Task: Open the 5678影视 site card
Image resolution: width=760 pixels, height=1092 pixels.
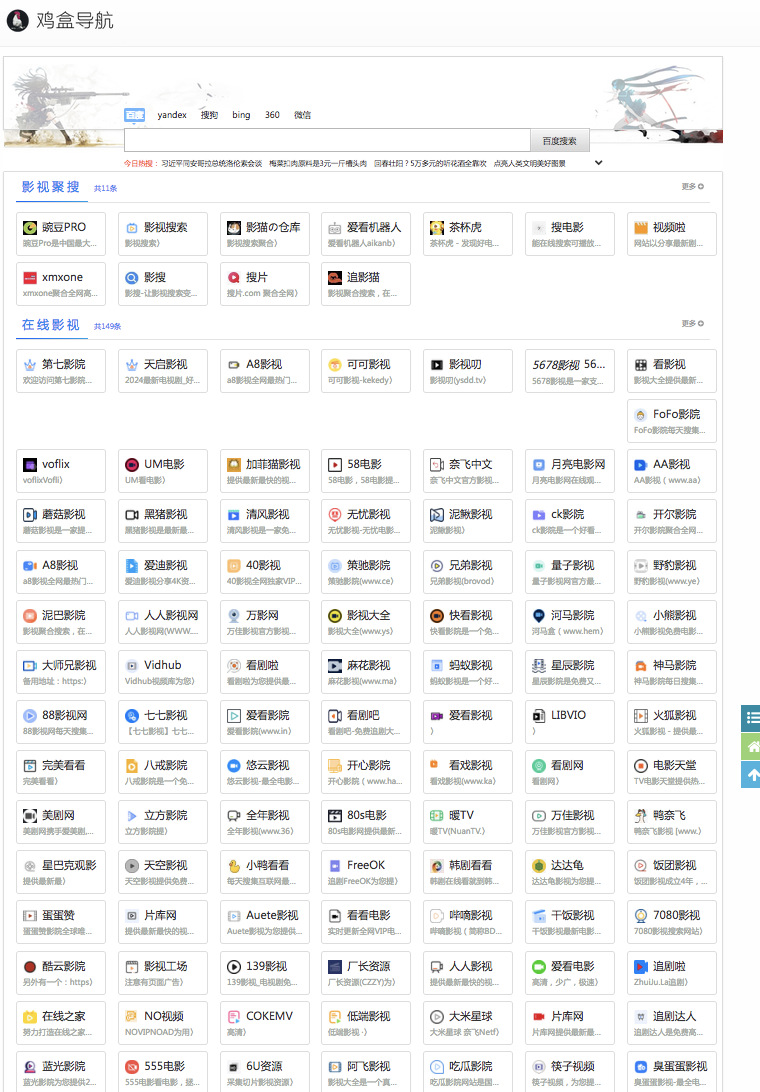Action: click(570, 371)
